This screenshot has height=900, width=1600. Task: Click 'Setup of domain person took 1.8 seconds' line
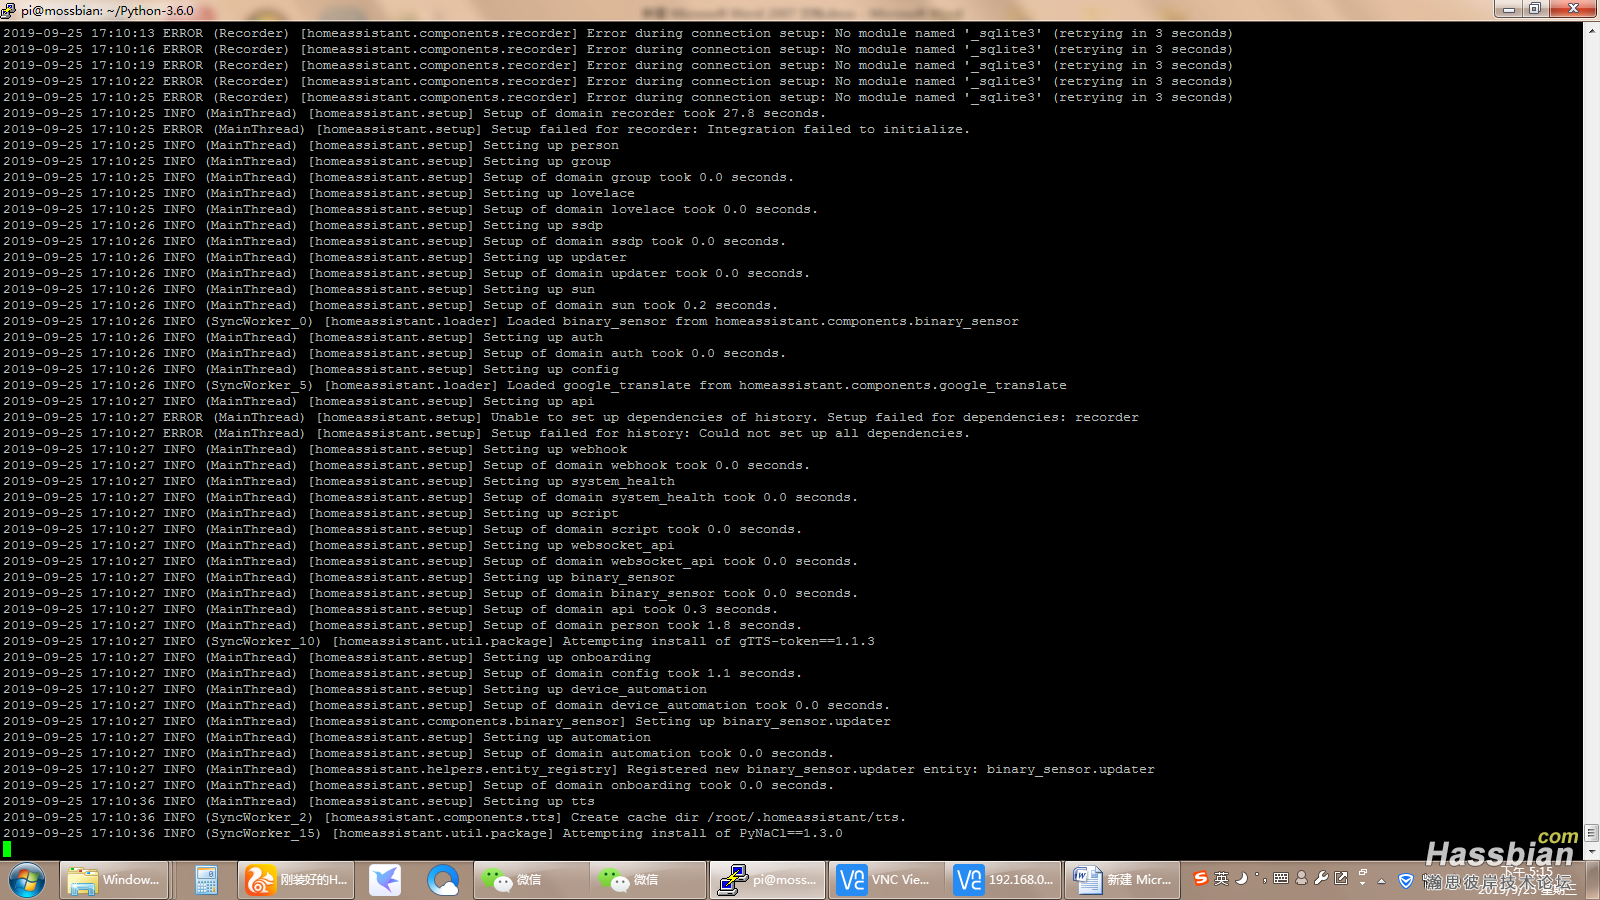pyautogui.click(x=403, y=625)
